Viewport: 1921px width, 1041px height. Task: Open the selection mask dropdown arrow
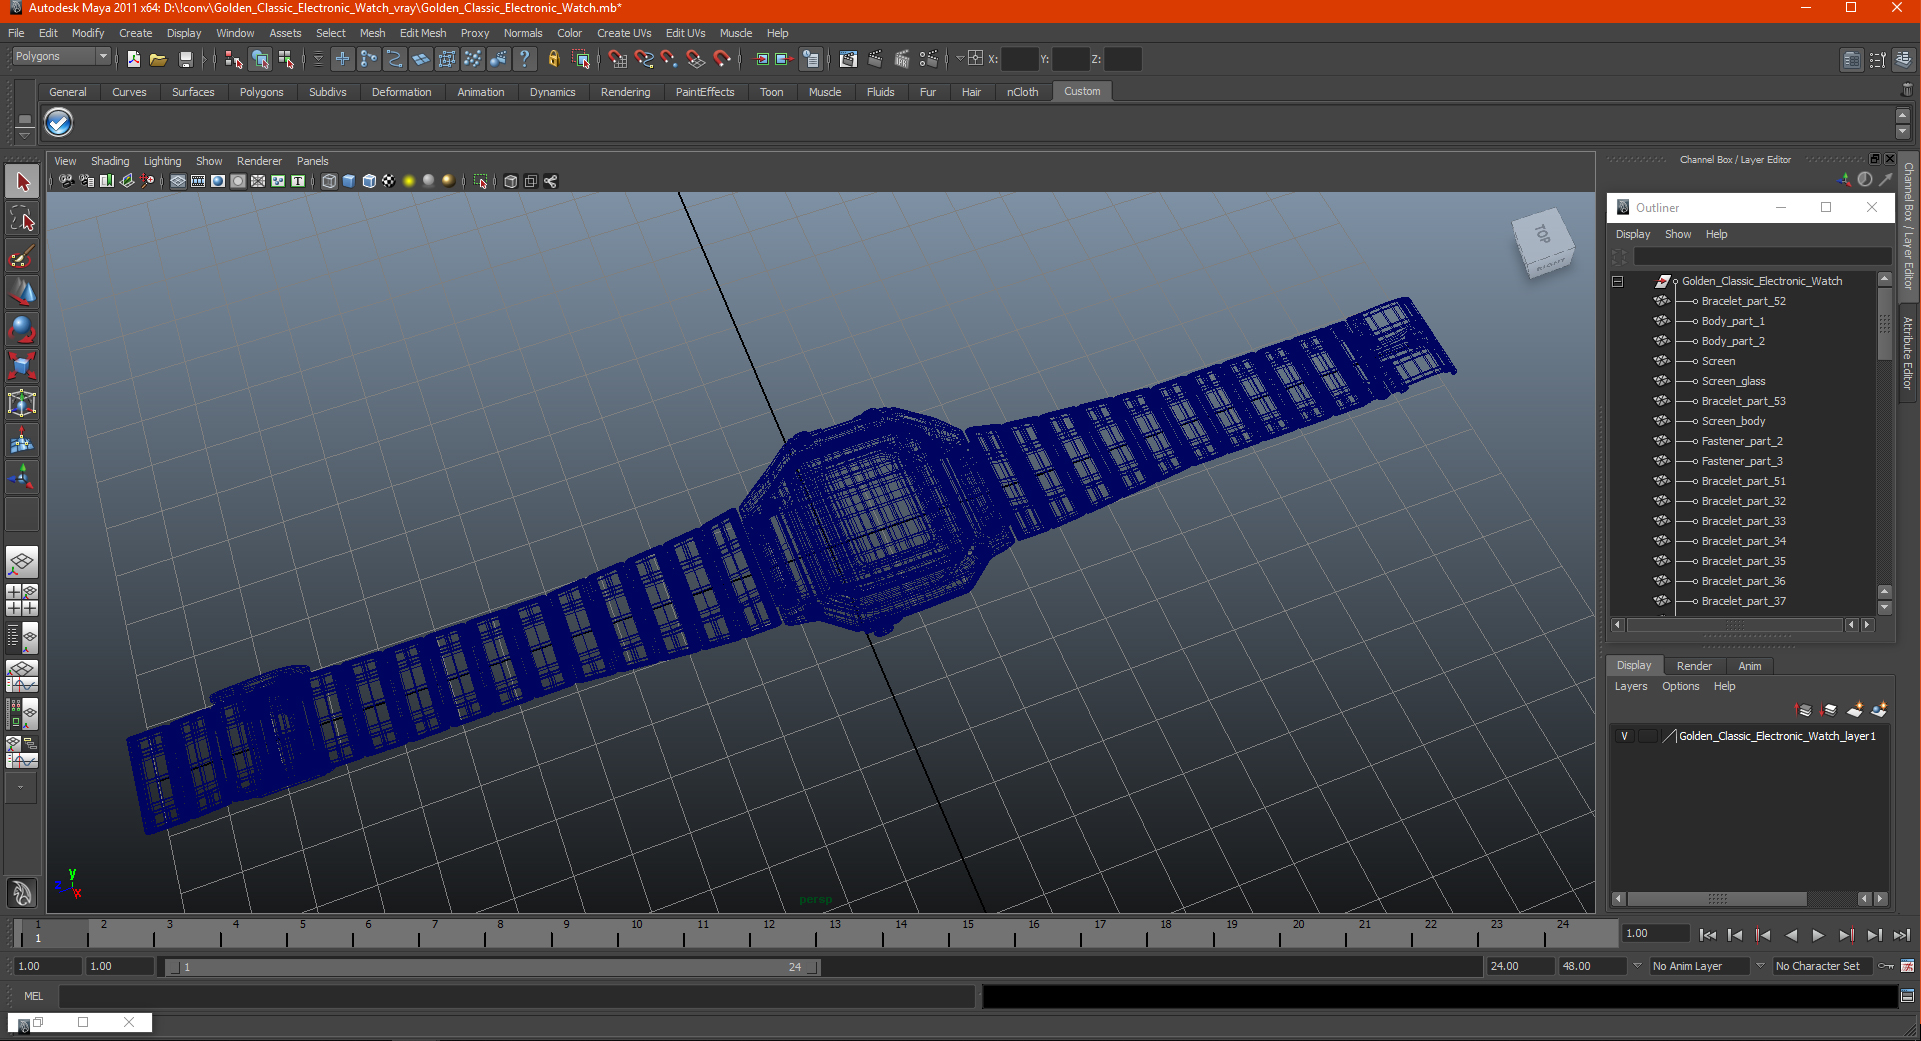click(x=319, y=59)
